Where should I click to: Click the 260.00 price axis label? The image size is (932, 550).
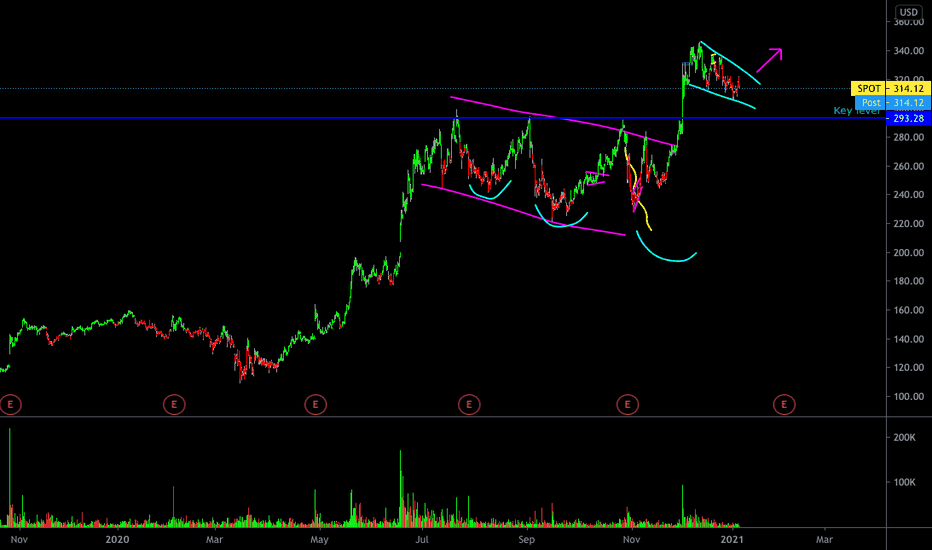click(x=909, y=166)
